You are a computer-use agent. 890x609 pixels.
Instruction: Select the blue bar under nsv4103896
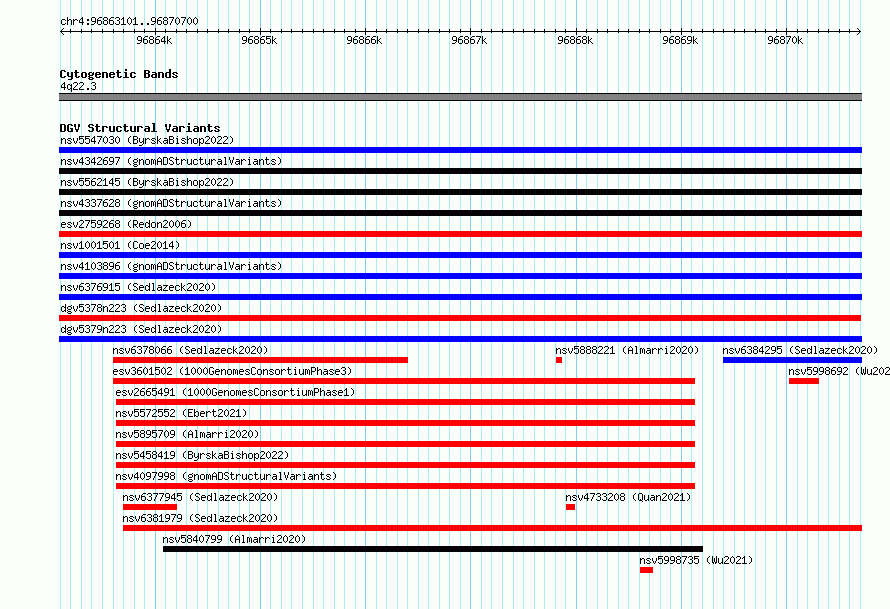pyautogui.click(x=460, y=276)
